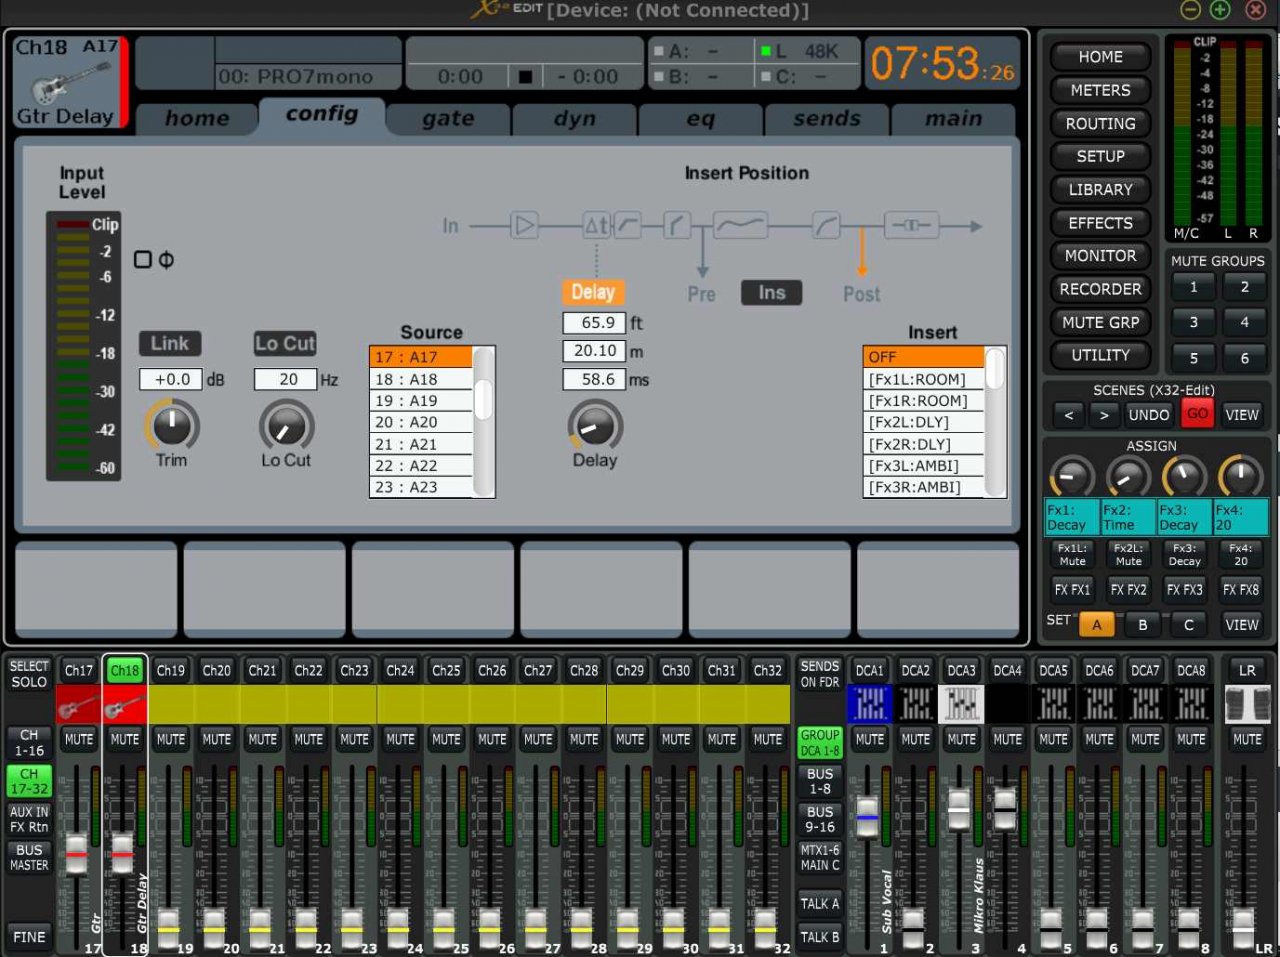This screenshot has height=957, width=1280.
Task: Select the CH 1-16 layer button
Action: 29,742
